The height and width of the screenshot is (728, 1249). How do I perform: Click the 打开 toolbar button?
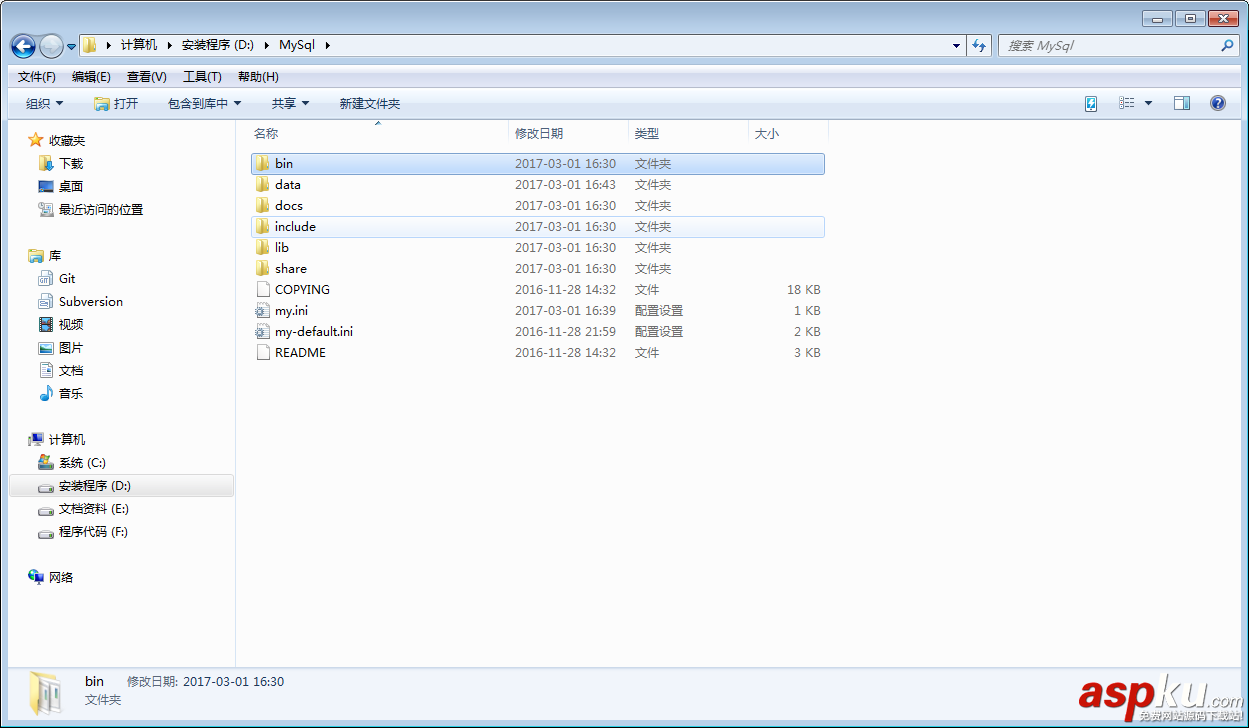[x=116, y=104]
